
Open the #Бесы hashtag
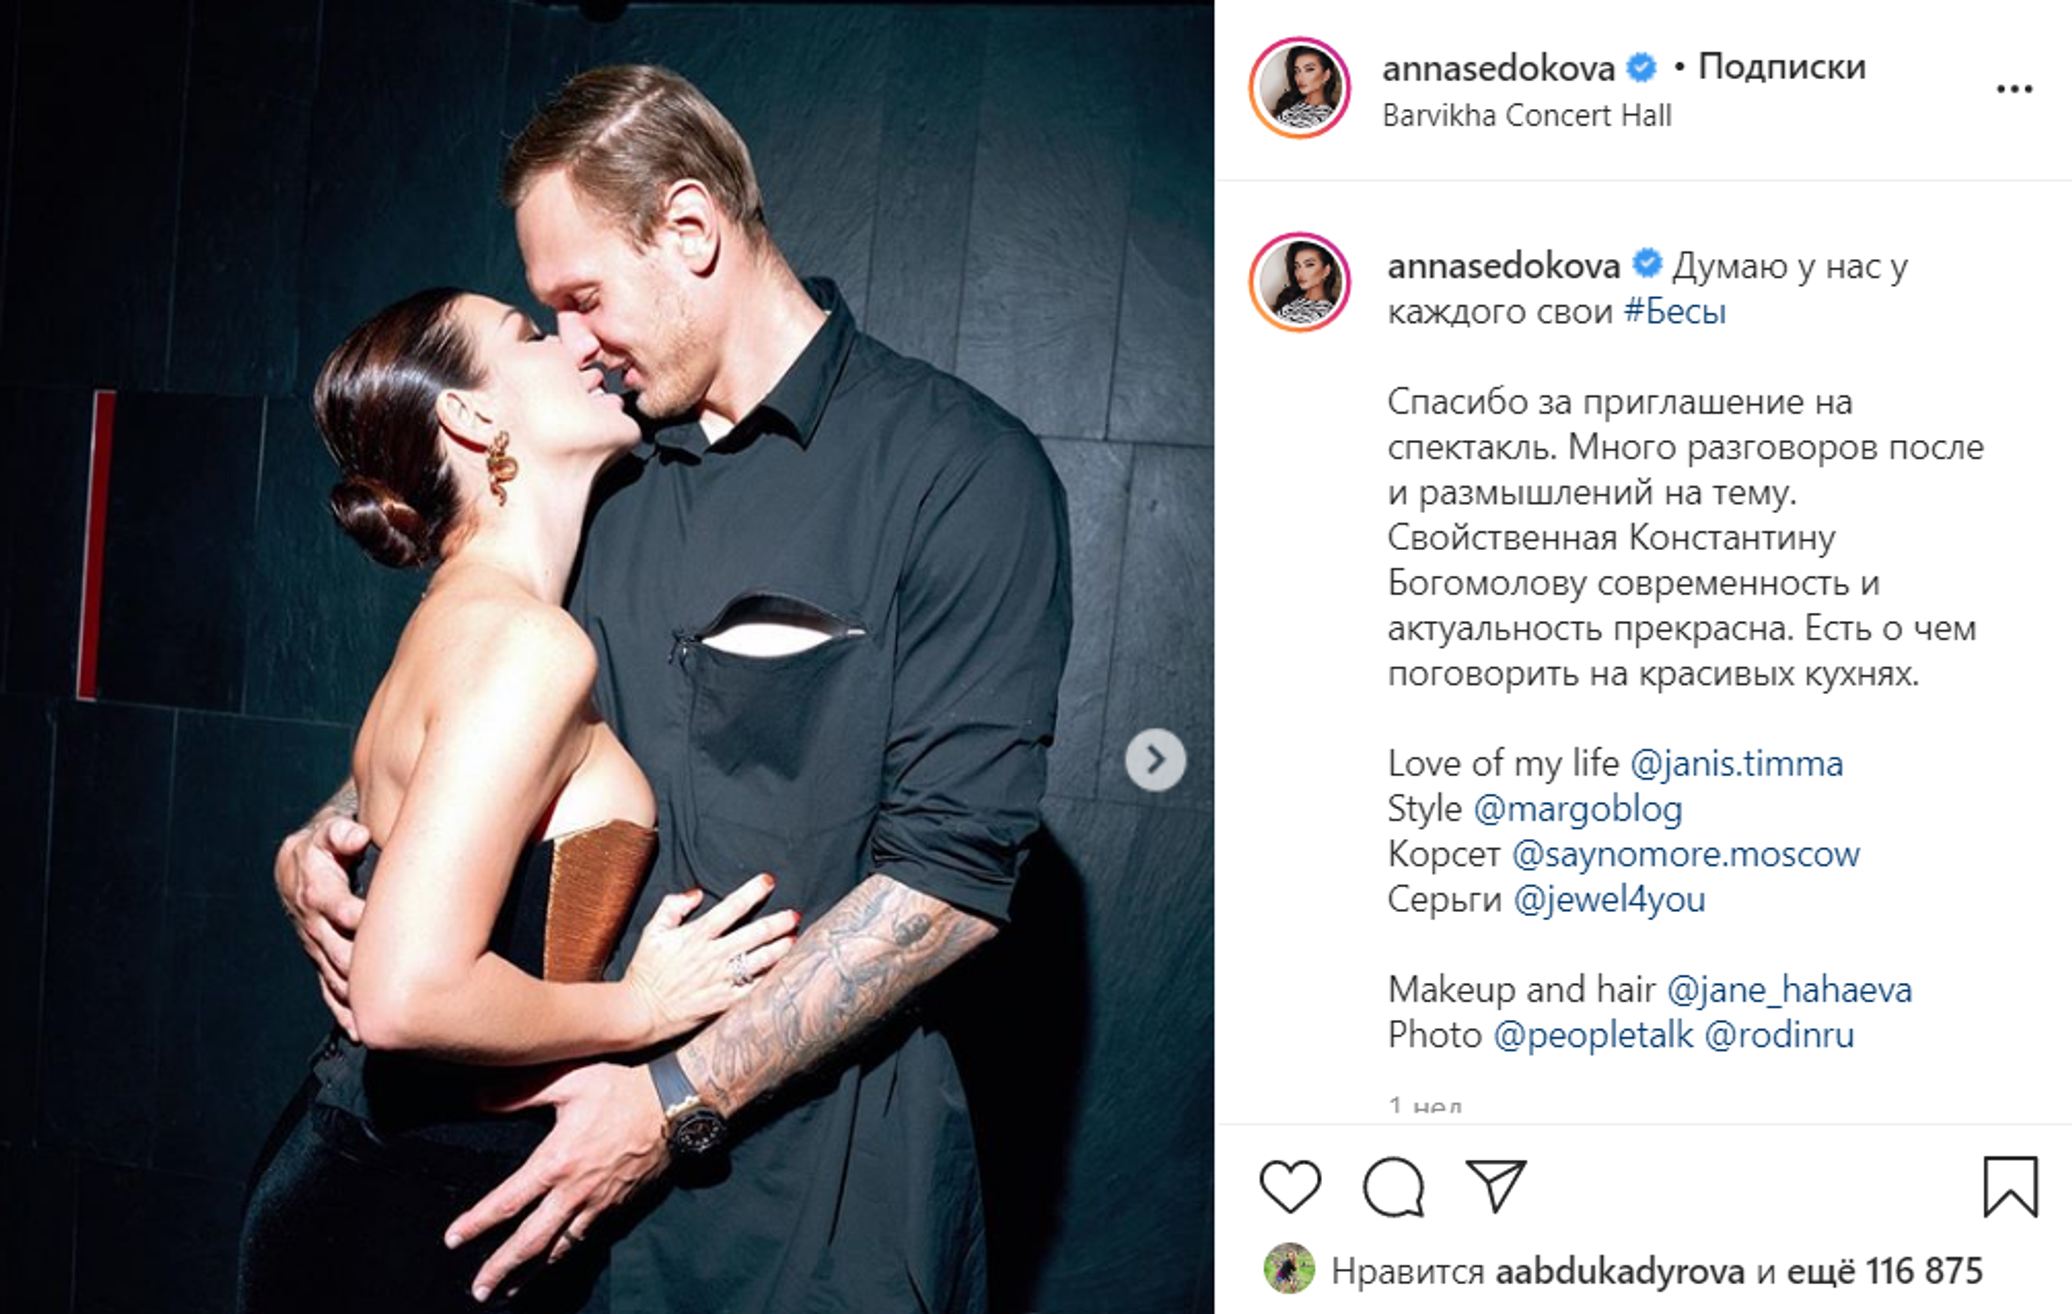(x=1675, y=311)
